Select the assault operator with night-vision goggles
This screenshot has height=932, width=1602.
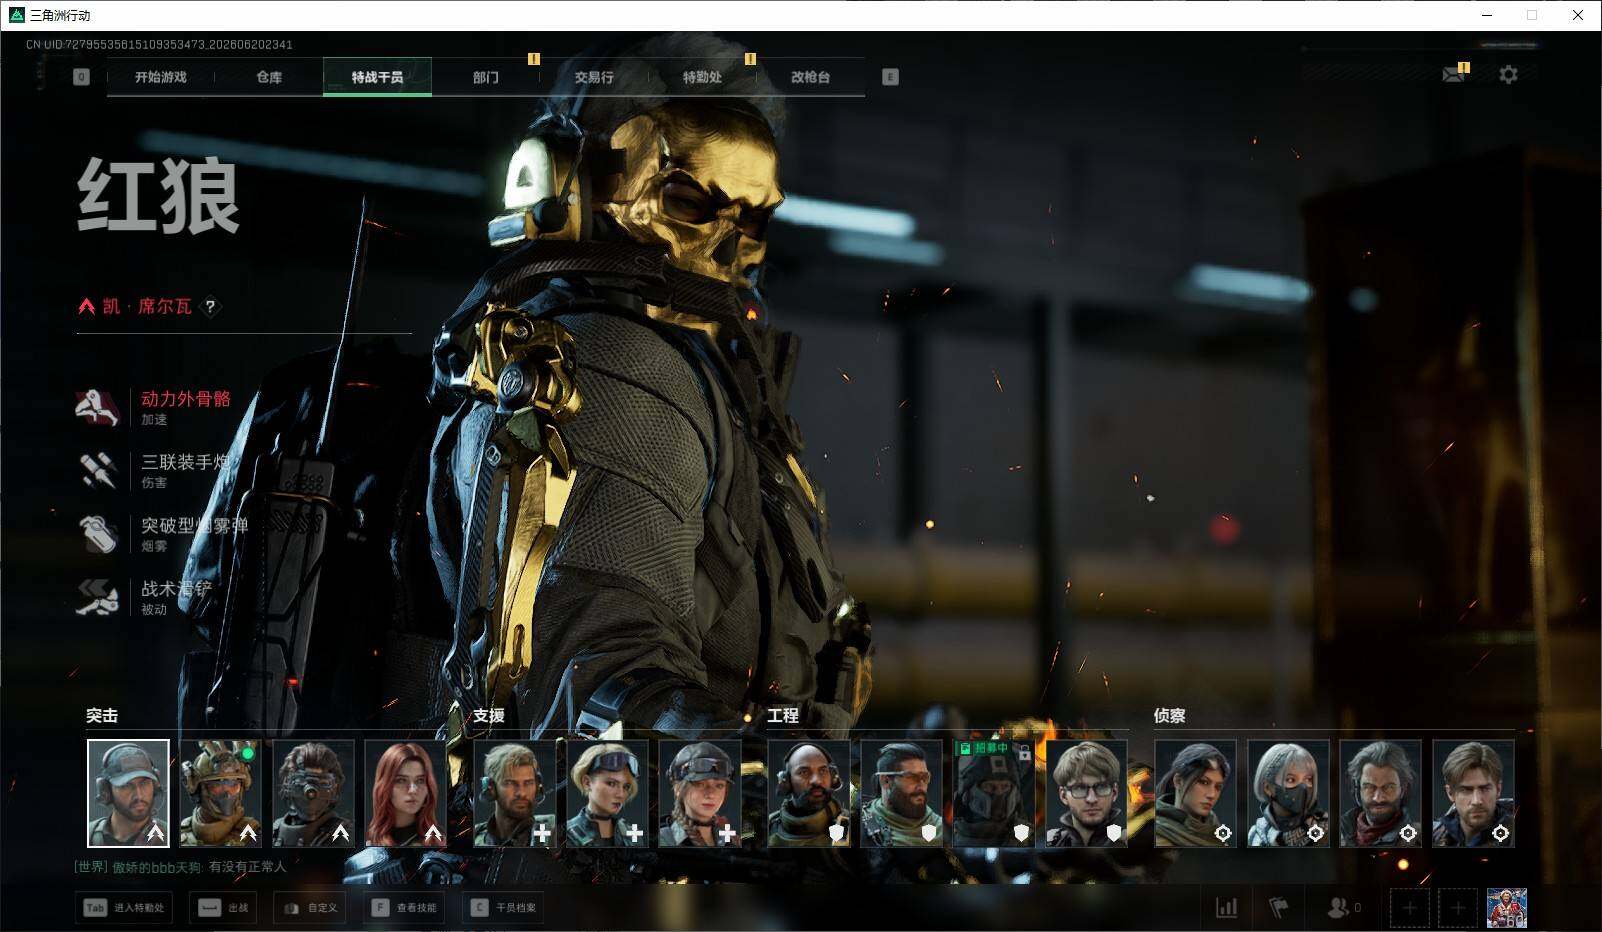pos(313,793)
